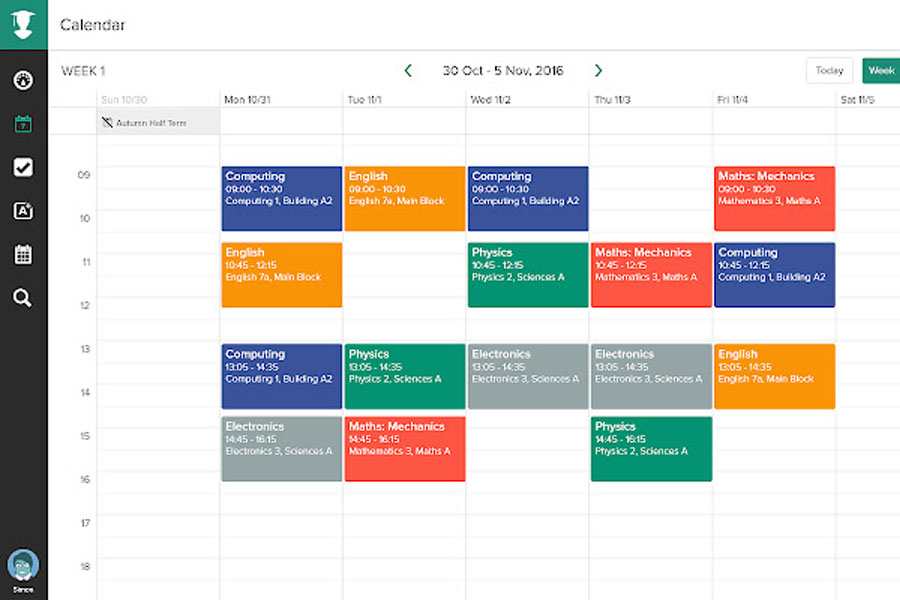
Task: Click the 30 Oct - 5 Nov date range
Action: 503,71
